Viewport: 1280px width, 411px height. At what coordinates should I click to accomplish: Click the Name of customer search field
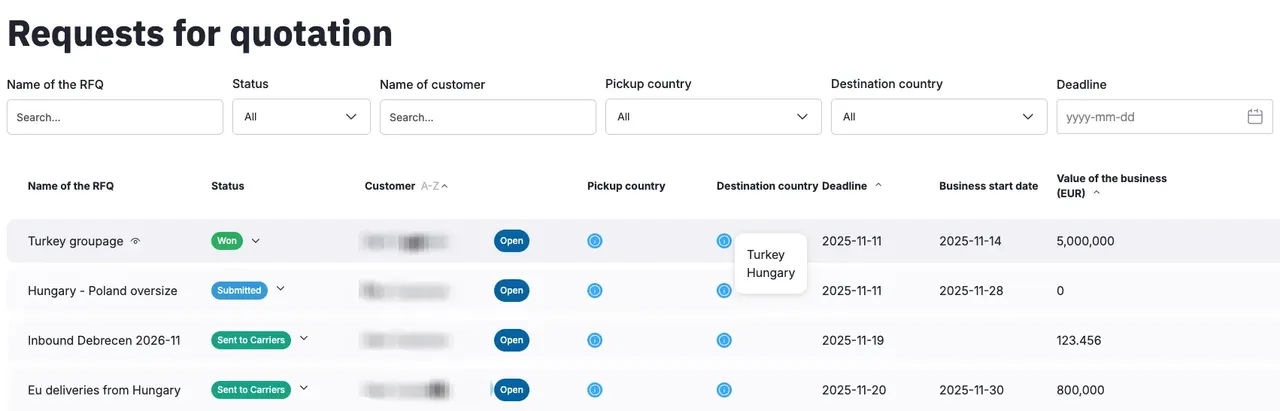pyautogui.click(x=488, y=117)
